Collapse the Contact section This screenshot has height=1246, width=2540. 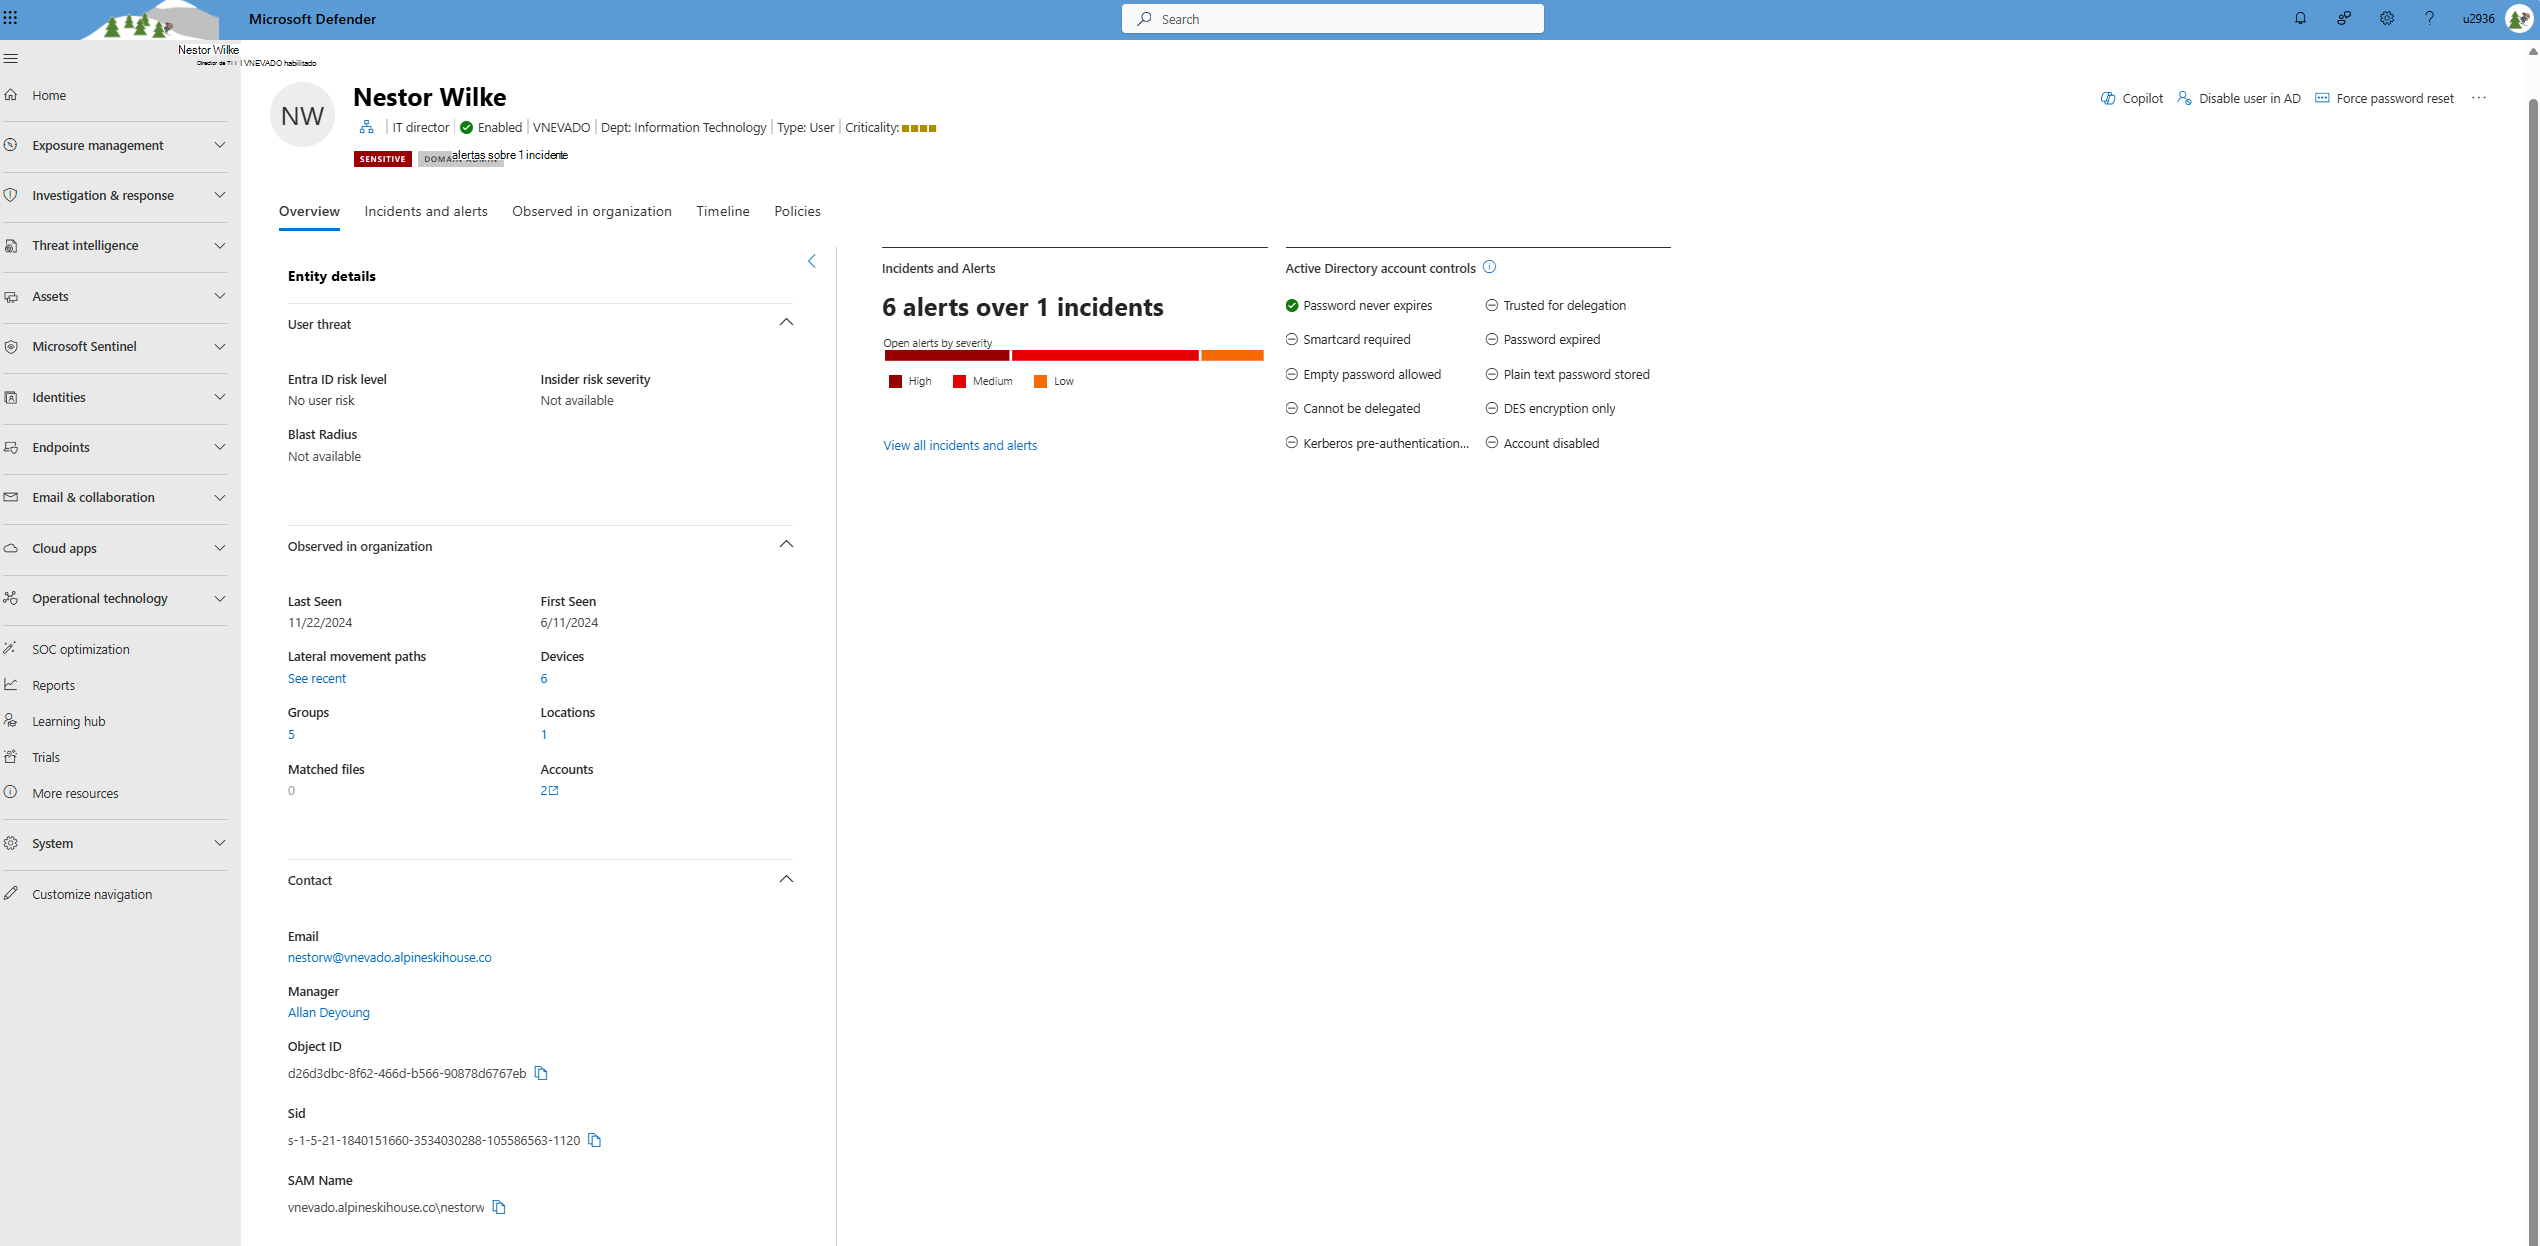pos(789,878)
